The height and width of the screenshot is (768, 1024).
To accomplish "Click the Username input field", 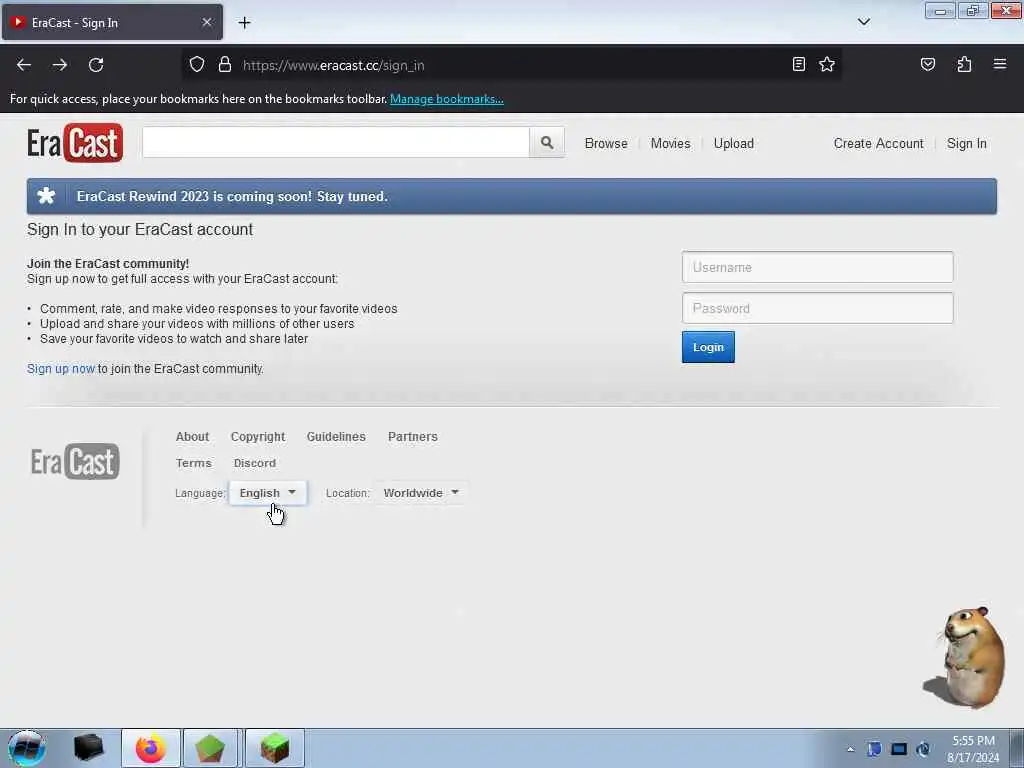I will pos(818,267).
